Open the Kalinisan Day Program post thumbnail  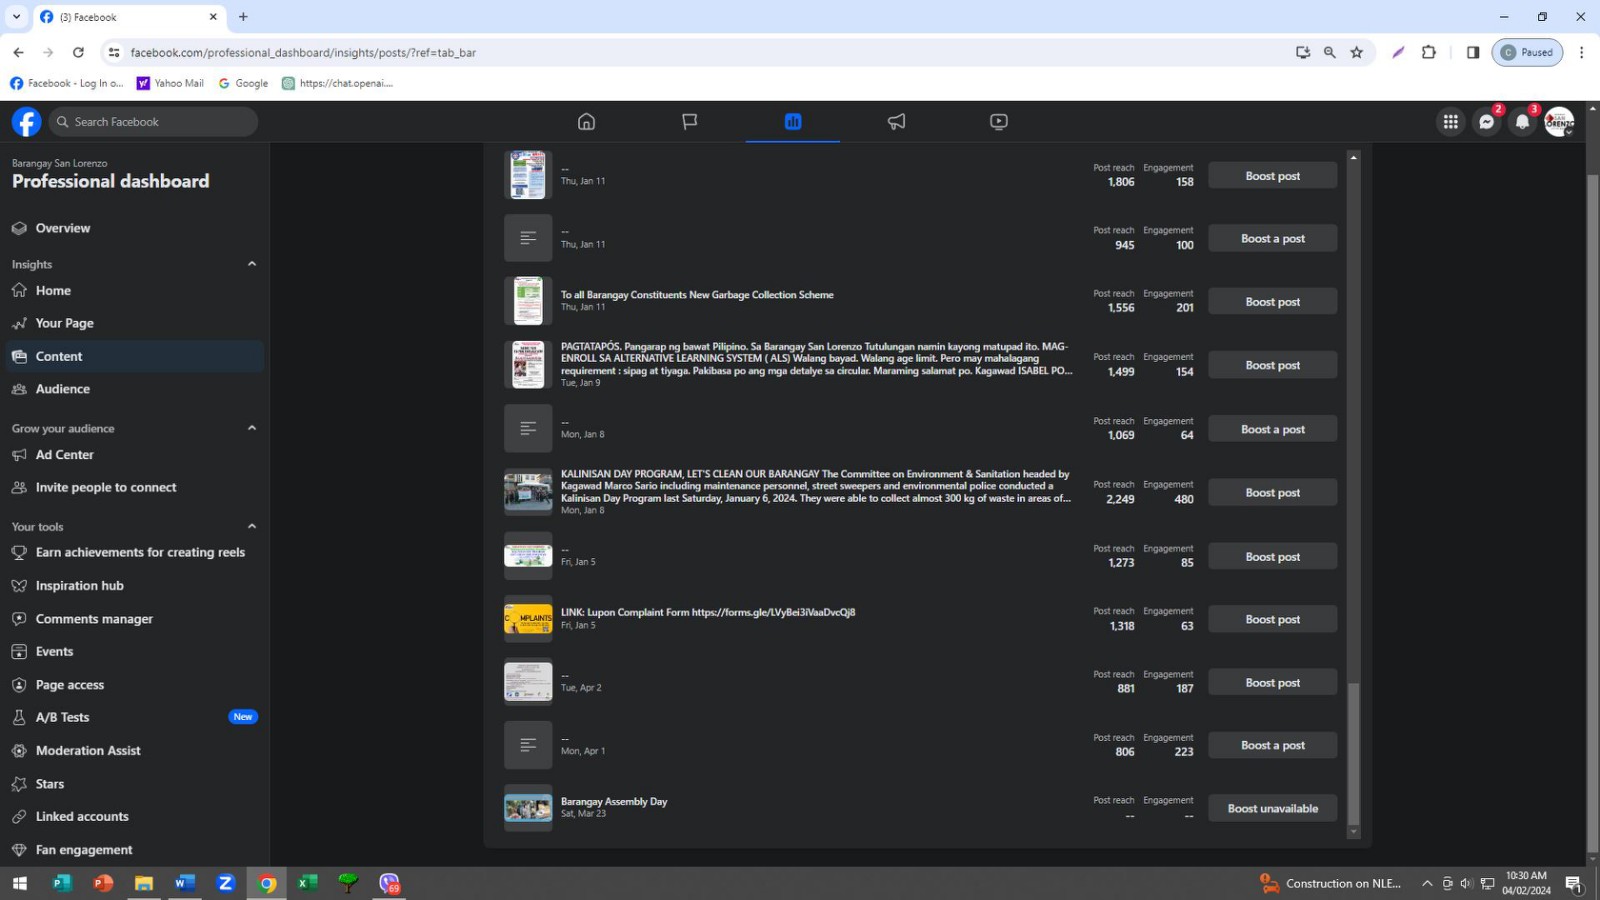[x=528, y=492]
